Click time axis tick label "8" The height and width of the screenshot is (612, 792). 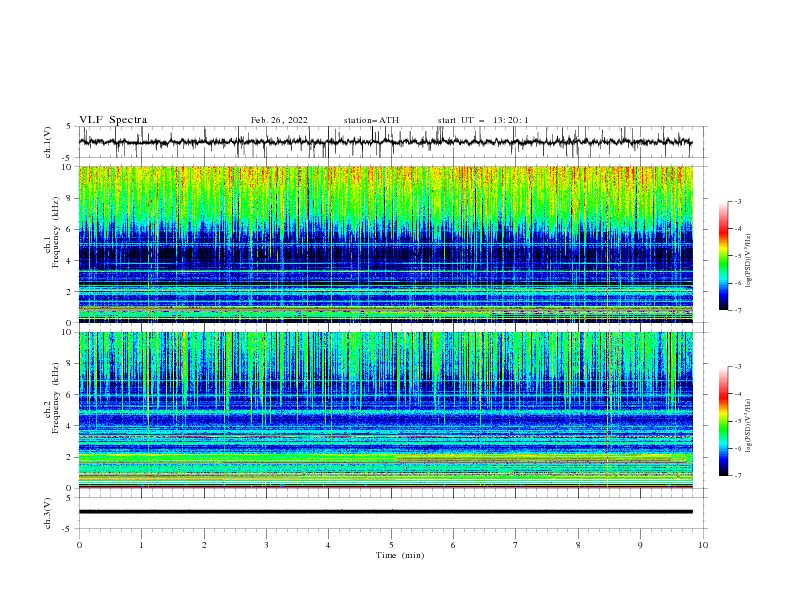click(578, 545)
